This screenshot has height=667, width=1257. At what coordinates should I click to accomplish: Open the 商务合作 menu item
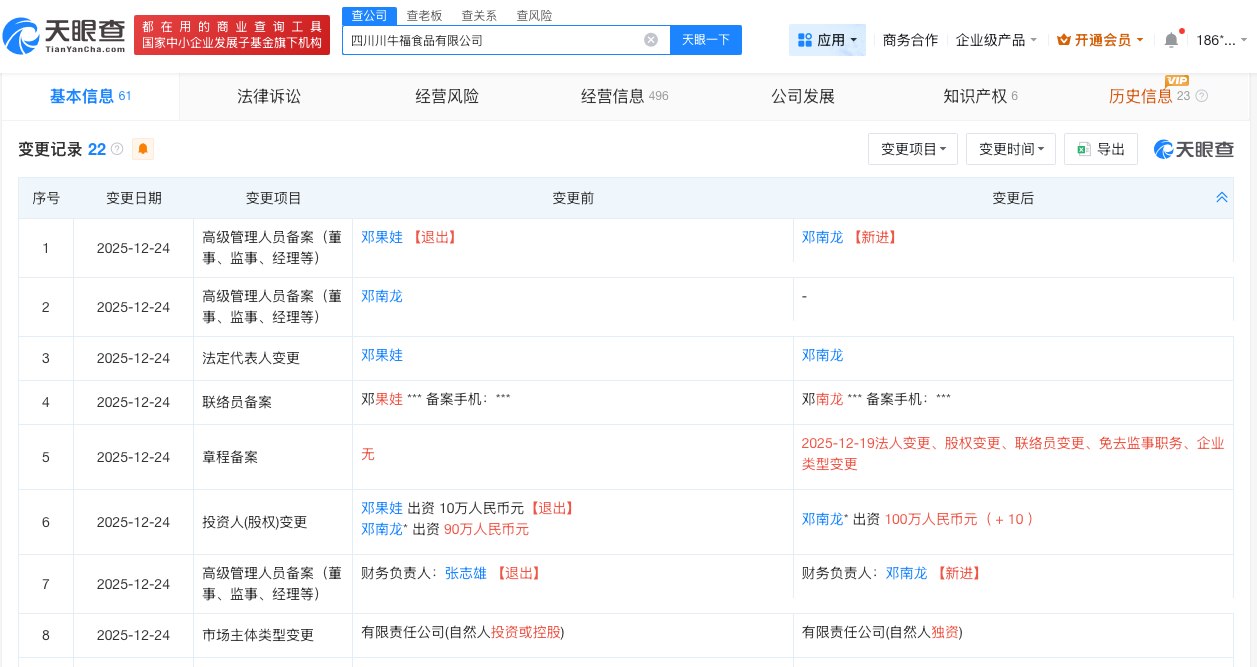click(x=910, y=40)
